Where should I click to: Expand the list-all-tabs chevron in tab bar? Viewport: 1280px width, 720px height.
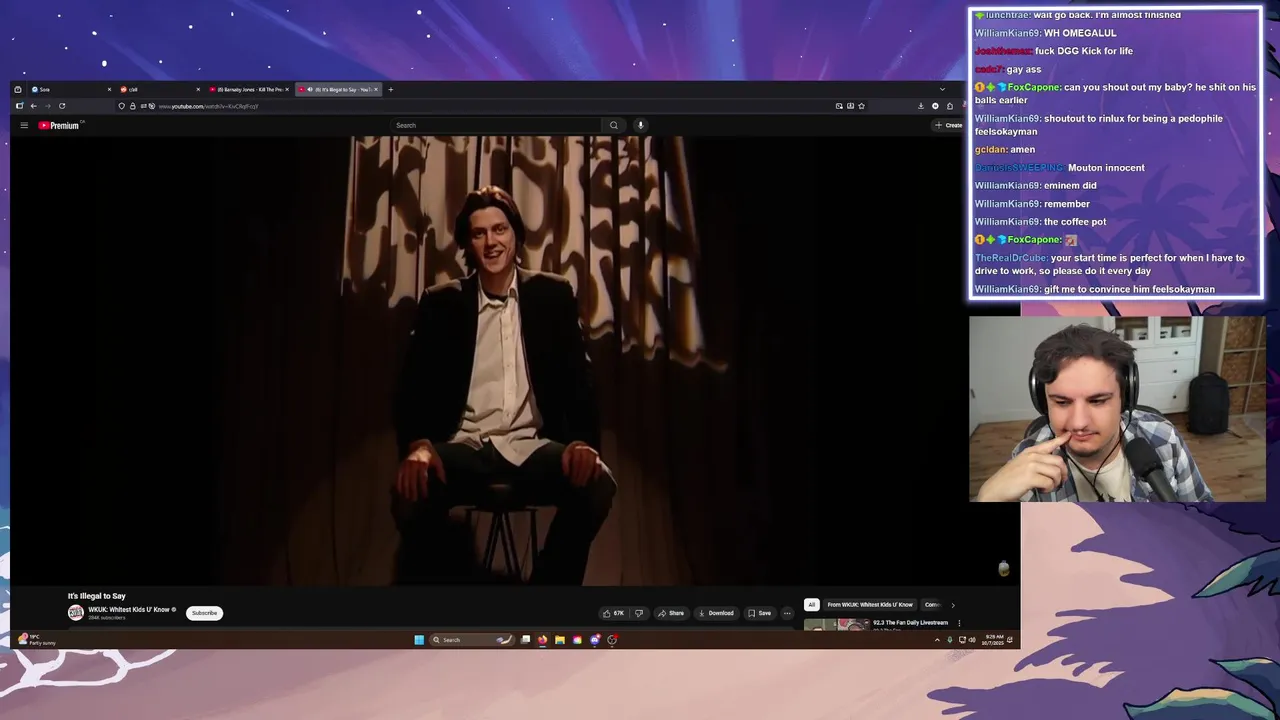[942, 89]
